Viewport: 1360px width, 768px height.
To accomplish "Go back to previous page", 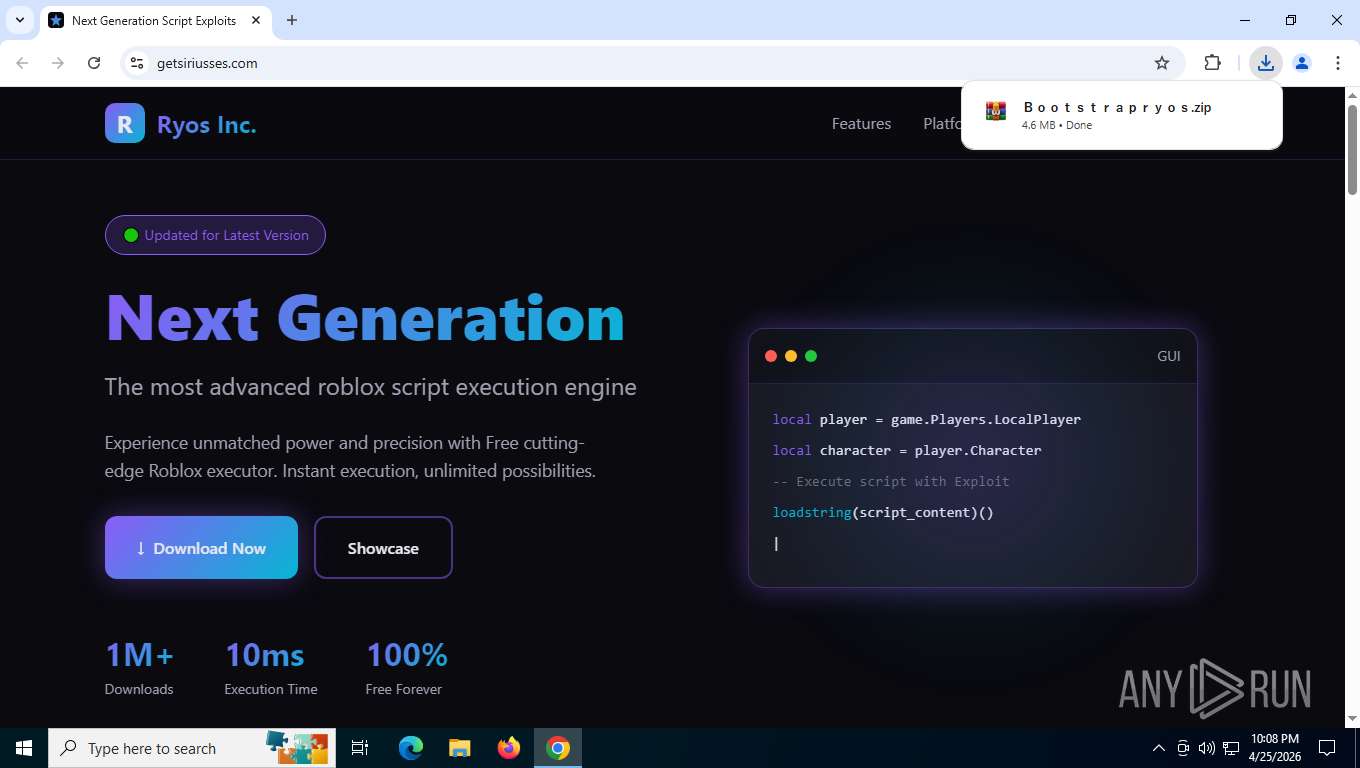I will 22,63.
